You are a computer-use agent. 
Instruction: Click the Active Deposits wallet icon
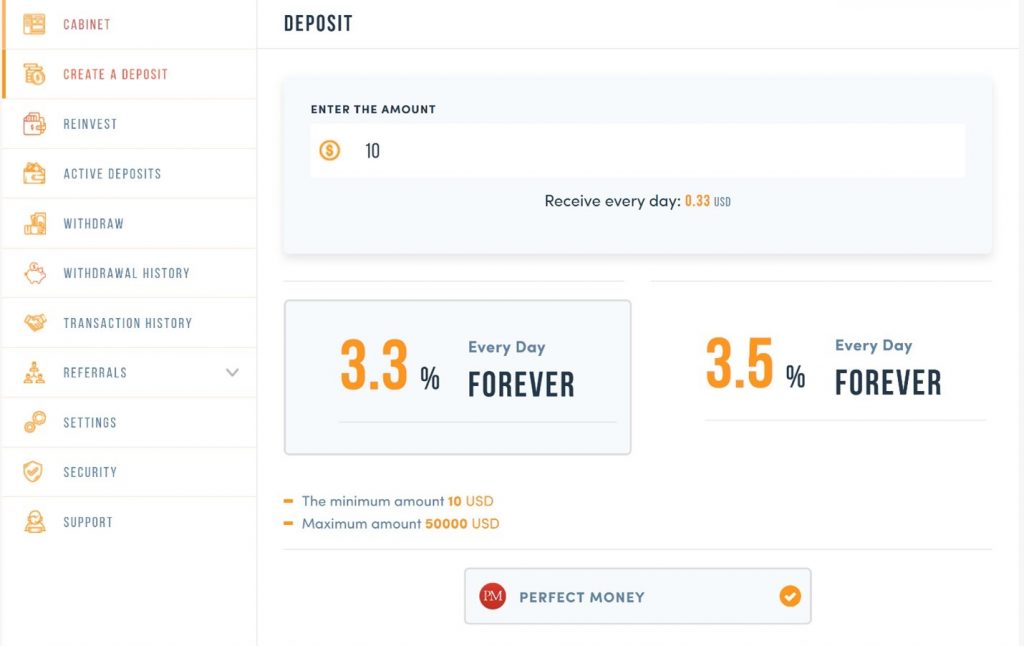34,173
